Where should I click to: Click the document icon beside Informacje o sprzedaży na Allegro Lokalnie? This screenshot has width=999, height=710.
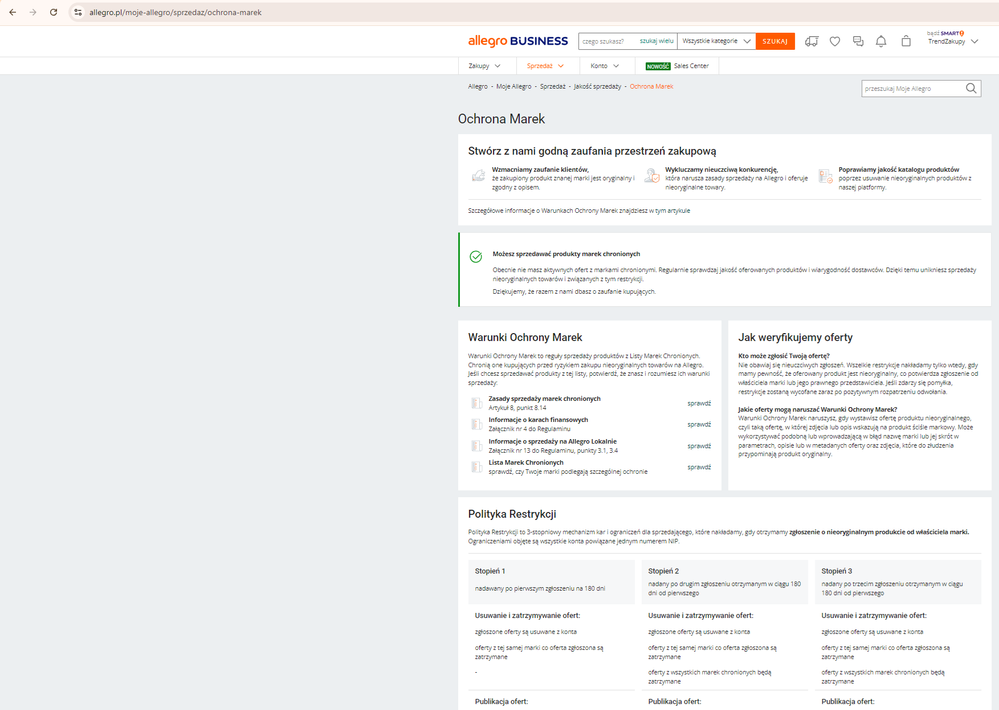[x=477, y=446]
